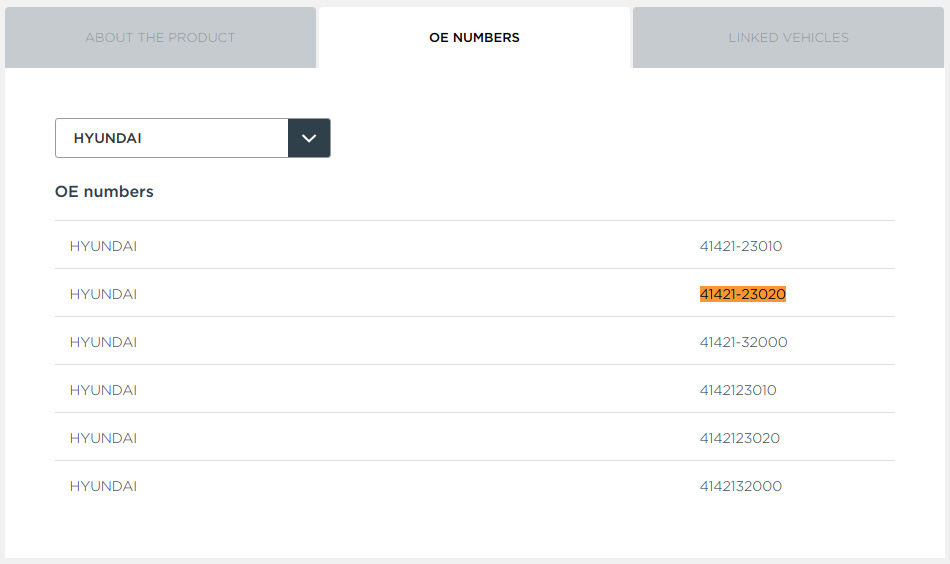Select OE number 4142123020

pyautogui.click(x=740, y=438)
